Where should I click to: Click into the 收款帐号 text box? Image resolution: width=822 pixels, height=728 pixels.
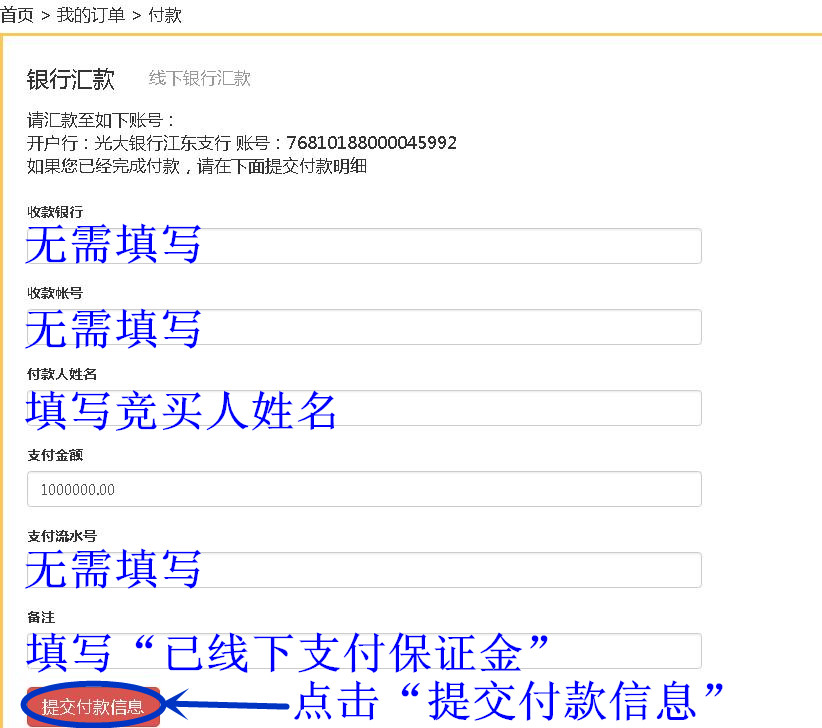[x=450, y=327]
